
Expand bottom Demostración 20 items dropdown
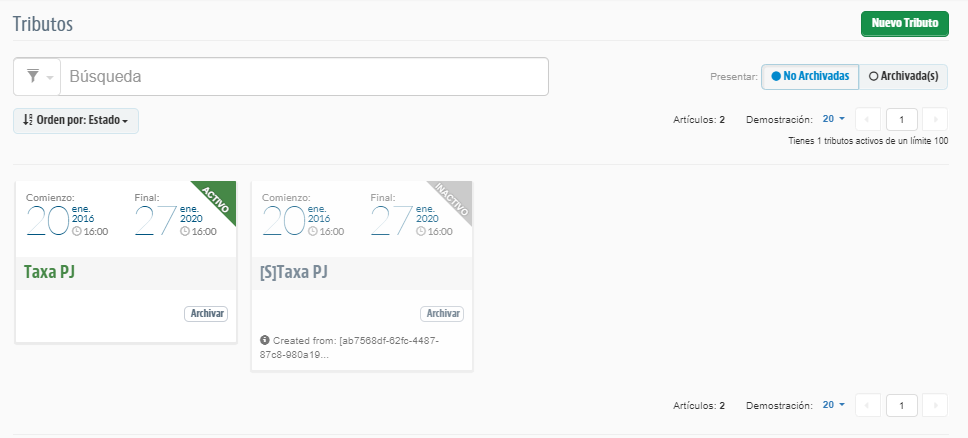833,405
